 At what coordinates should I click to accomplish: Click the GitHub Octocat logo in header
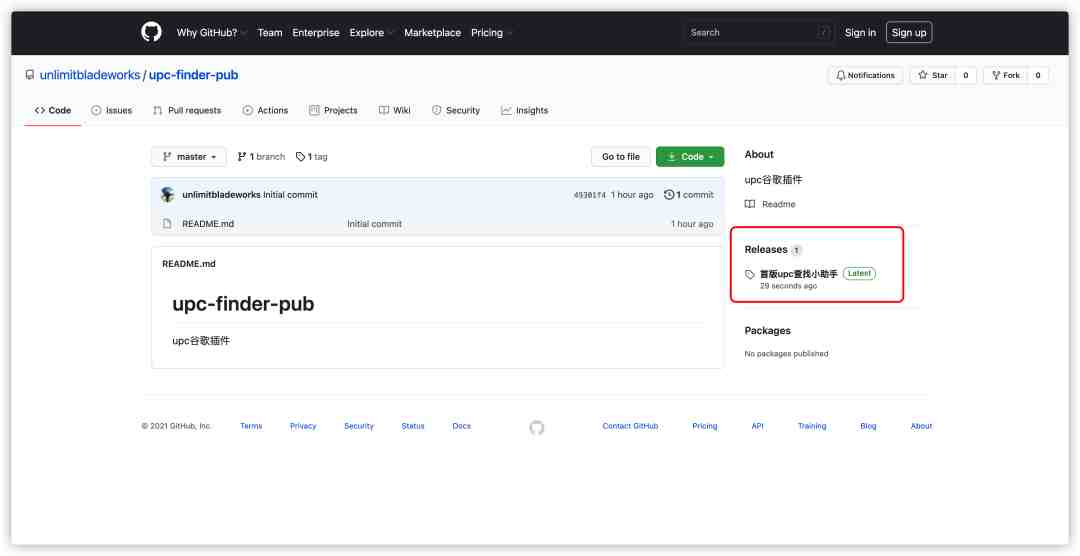152,32
